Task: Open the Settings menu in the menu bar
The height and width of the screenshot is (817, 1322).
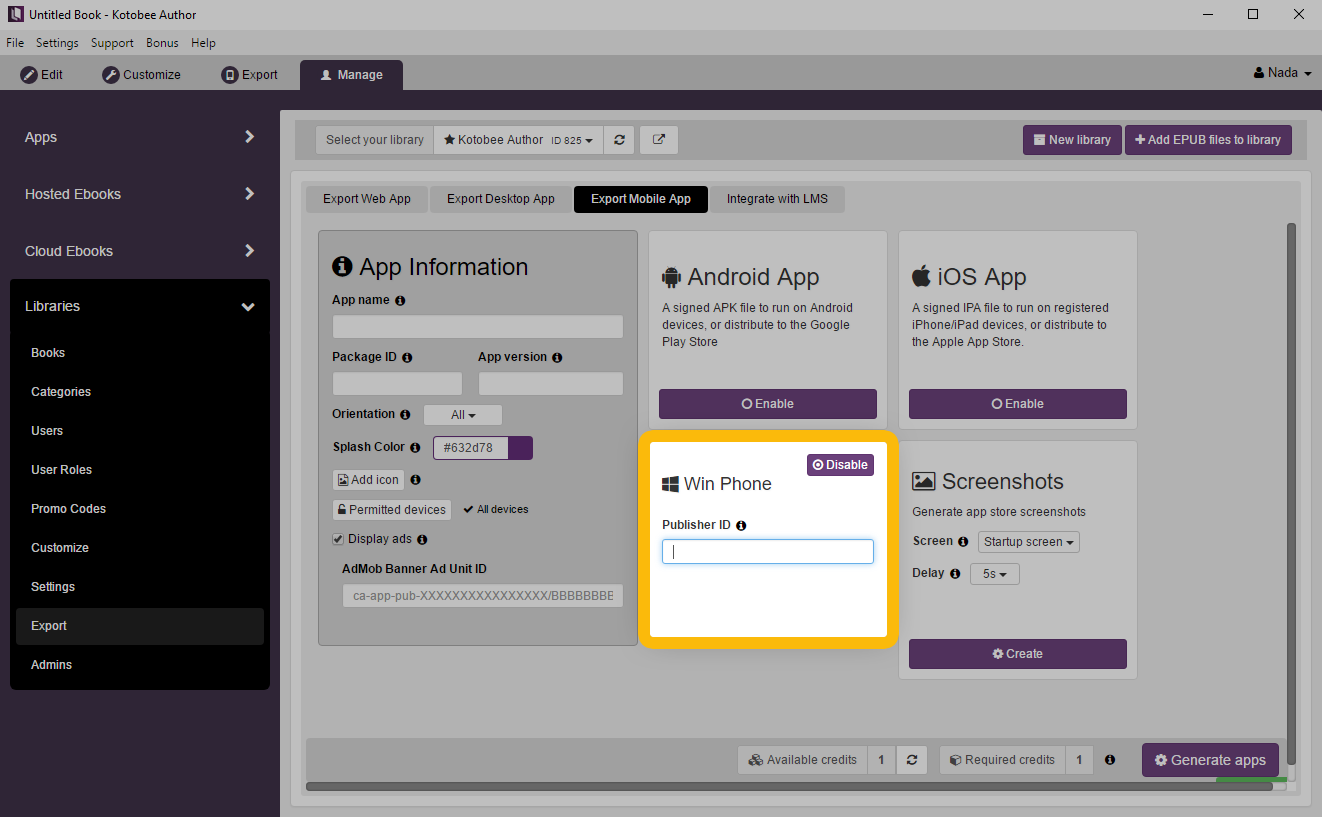Action: 57,43
